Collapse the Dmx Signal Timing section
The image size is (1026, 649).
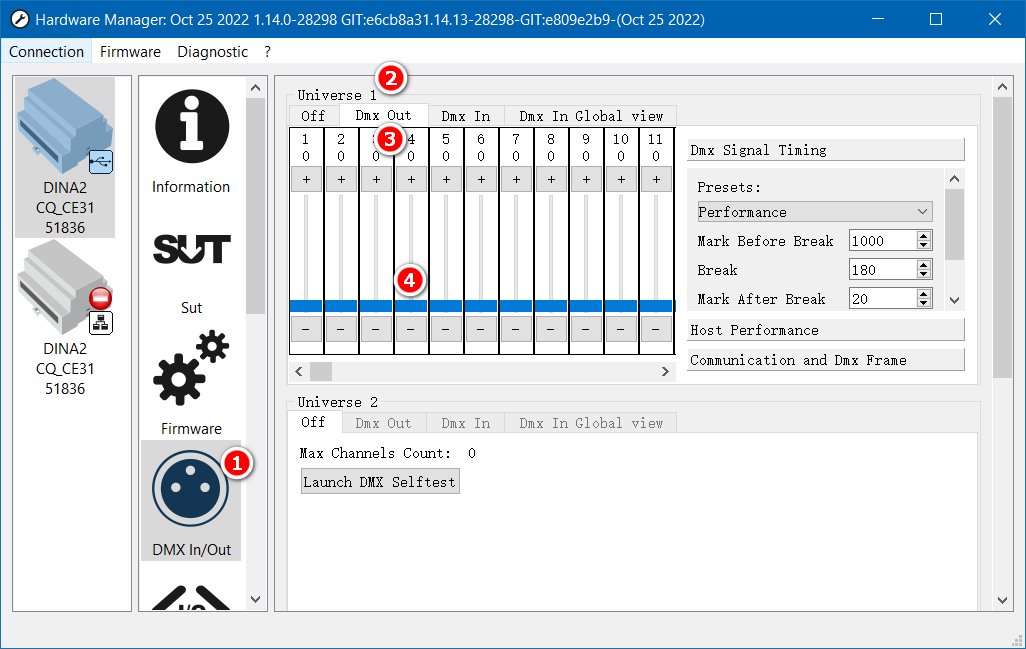[825, 150]
